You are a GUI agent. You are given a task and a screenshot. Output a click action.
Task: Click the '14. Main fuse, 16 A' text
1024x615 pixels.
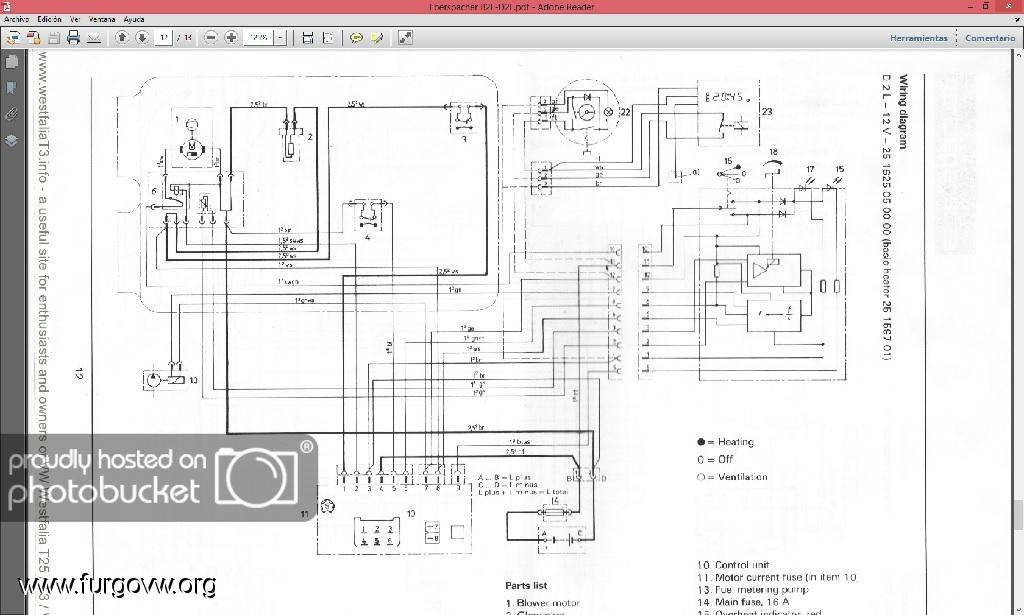[743, 602]
